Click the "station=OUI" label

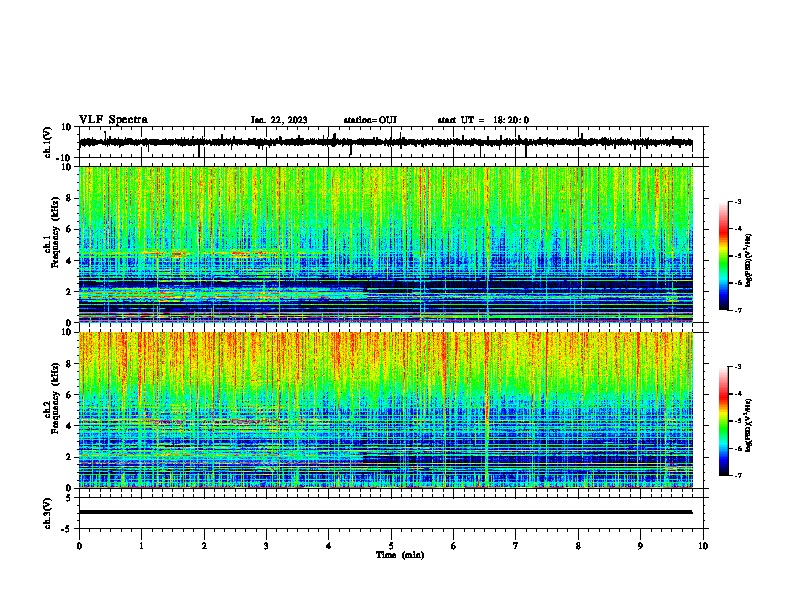(x=370, y=120)
